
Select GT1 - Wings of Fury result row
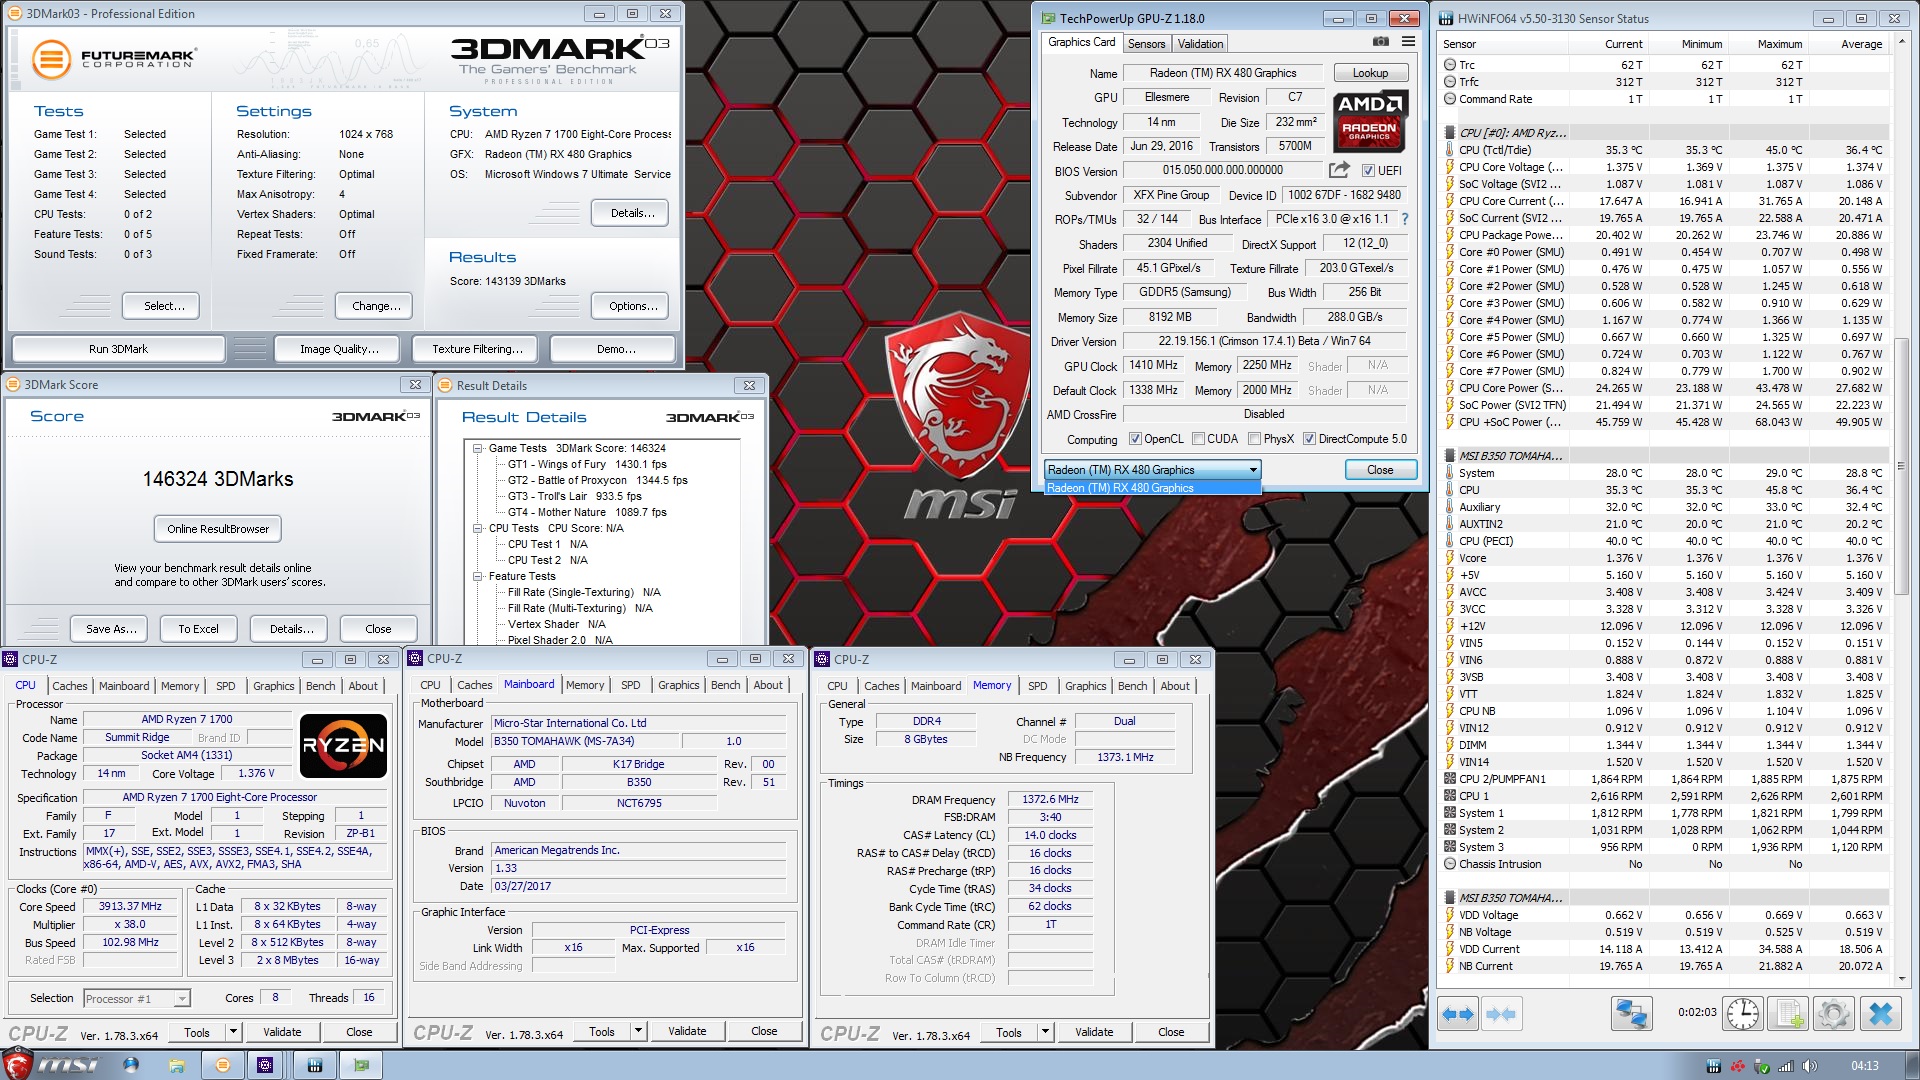click(x=586, y=465)
